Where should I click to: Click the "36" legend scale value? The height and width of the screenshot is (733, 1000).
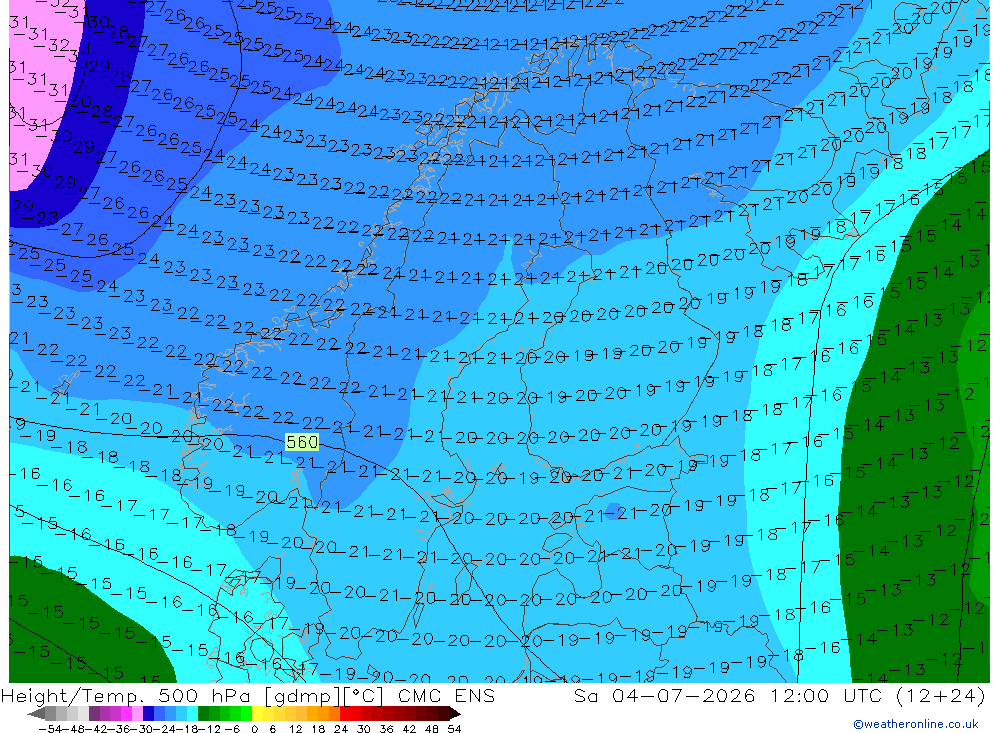point(386,729)
